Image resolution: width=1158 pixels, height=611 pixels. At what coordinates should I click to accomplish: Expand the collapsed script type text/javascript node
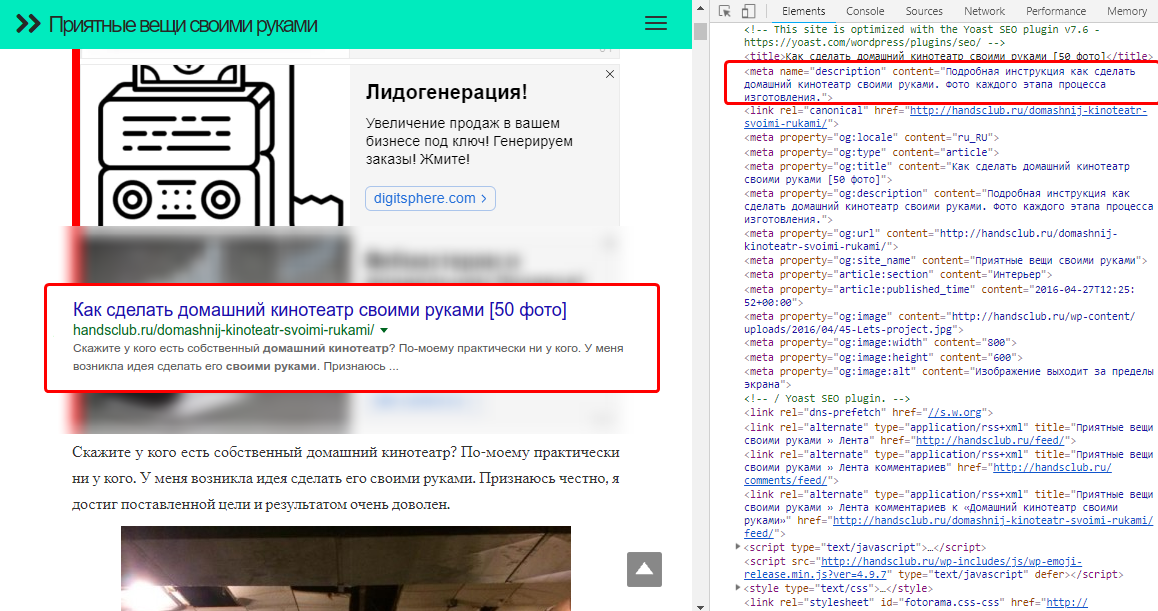pos(737,547)
